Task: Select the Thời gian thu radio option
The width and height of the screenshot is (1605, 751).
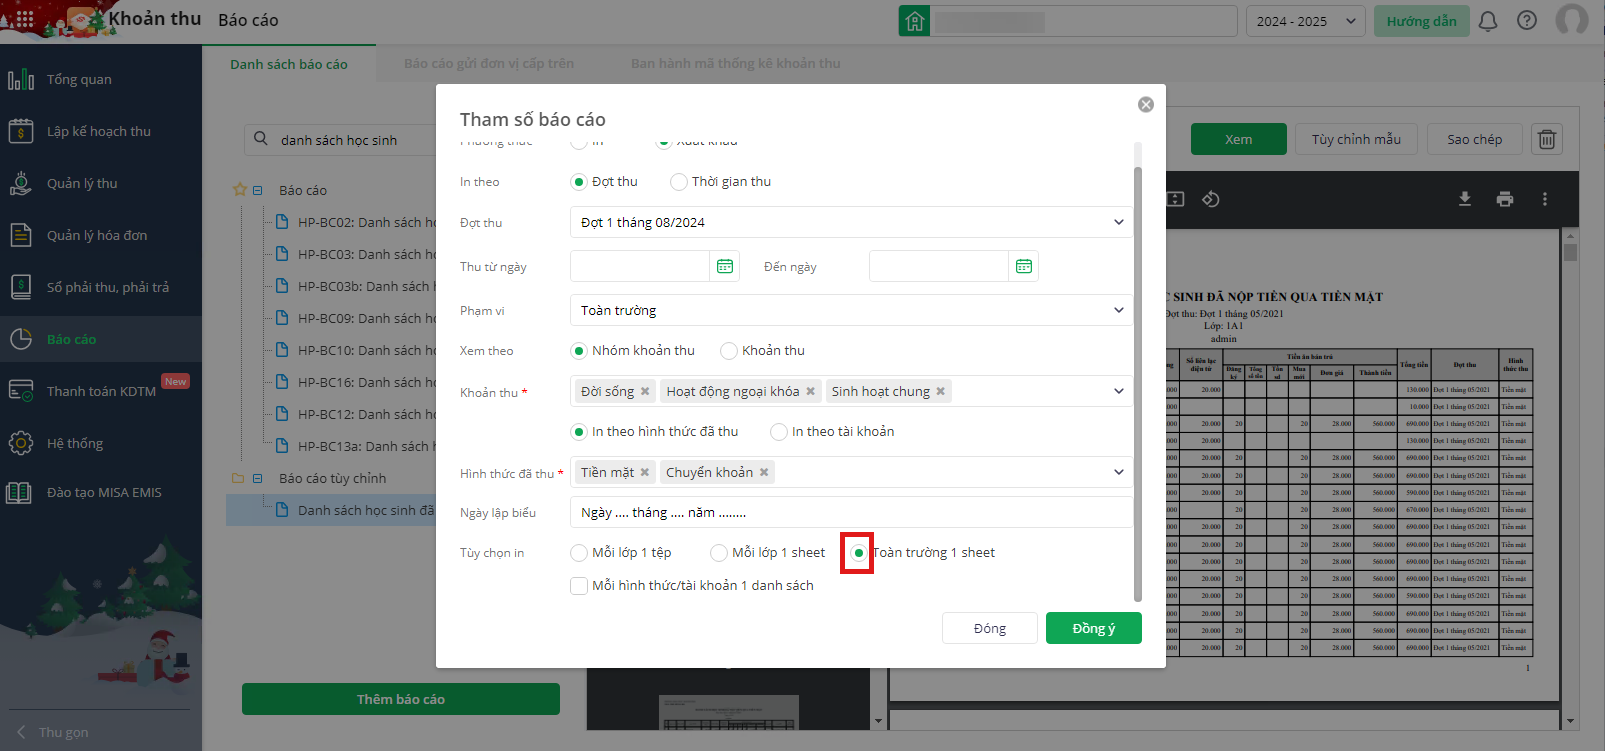Action: click(679, 182)
